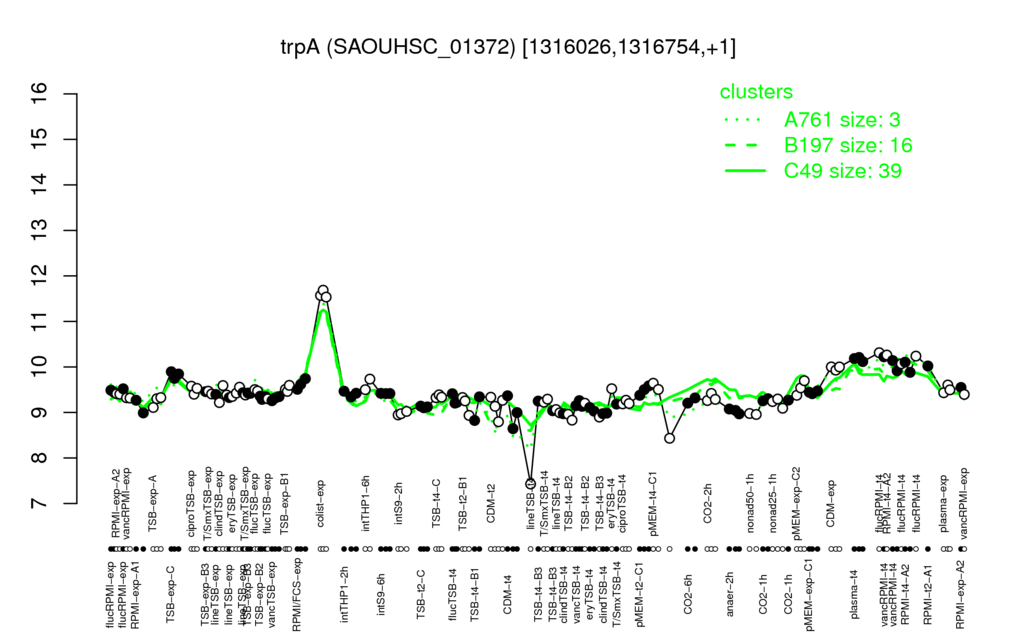Click the 'nonad50-1h' condition label
The image size is (1024, 640).
pos(750,502)
